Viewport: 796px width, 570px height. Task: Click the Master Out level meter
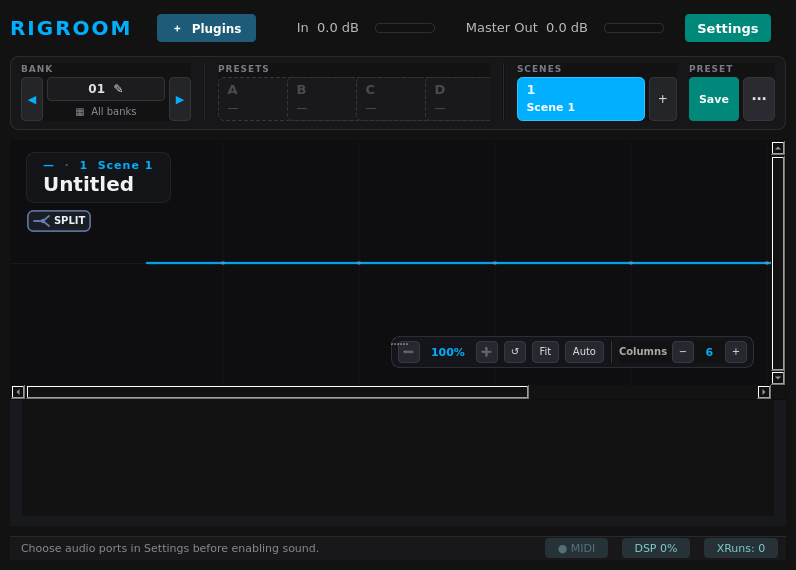634,28
